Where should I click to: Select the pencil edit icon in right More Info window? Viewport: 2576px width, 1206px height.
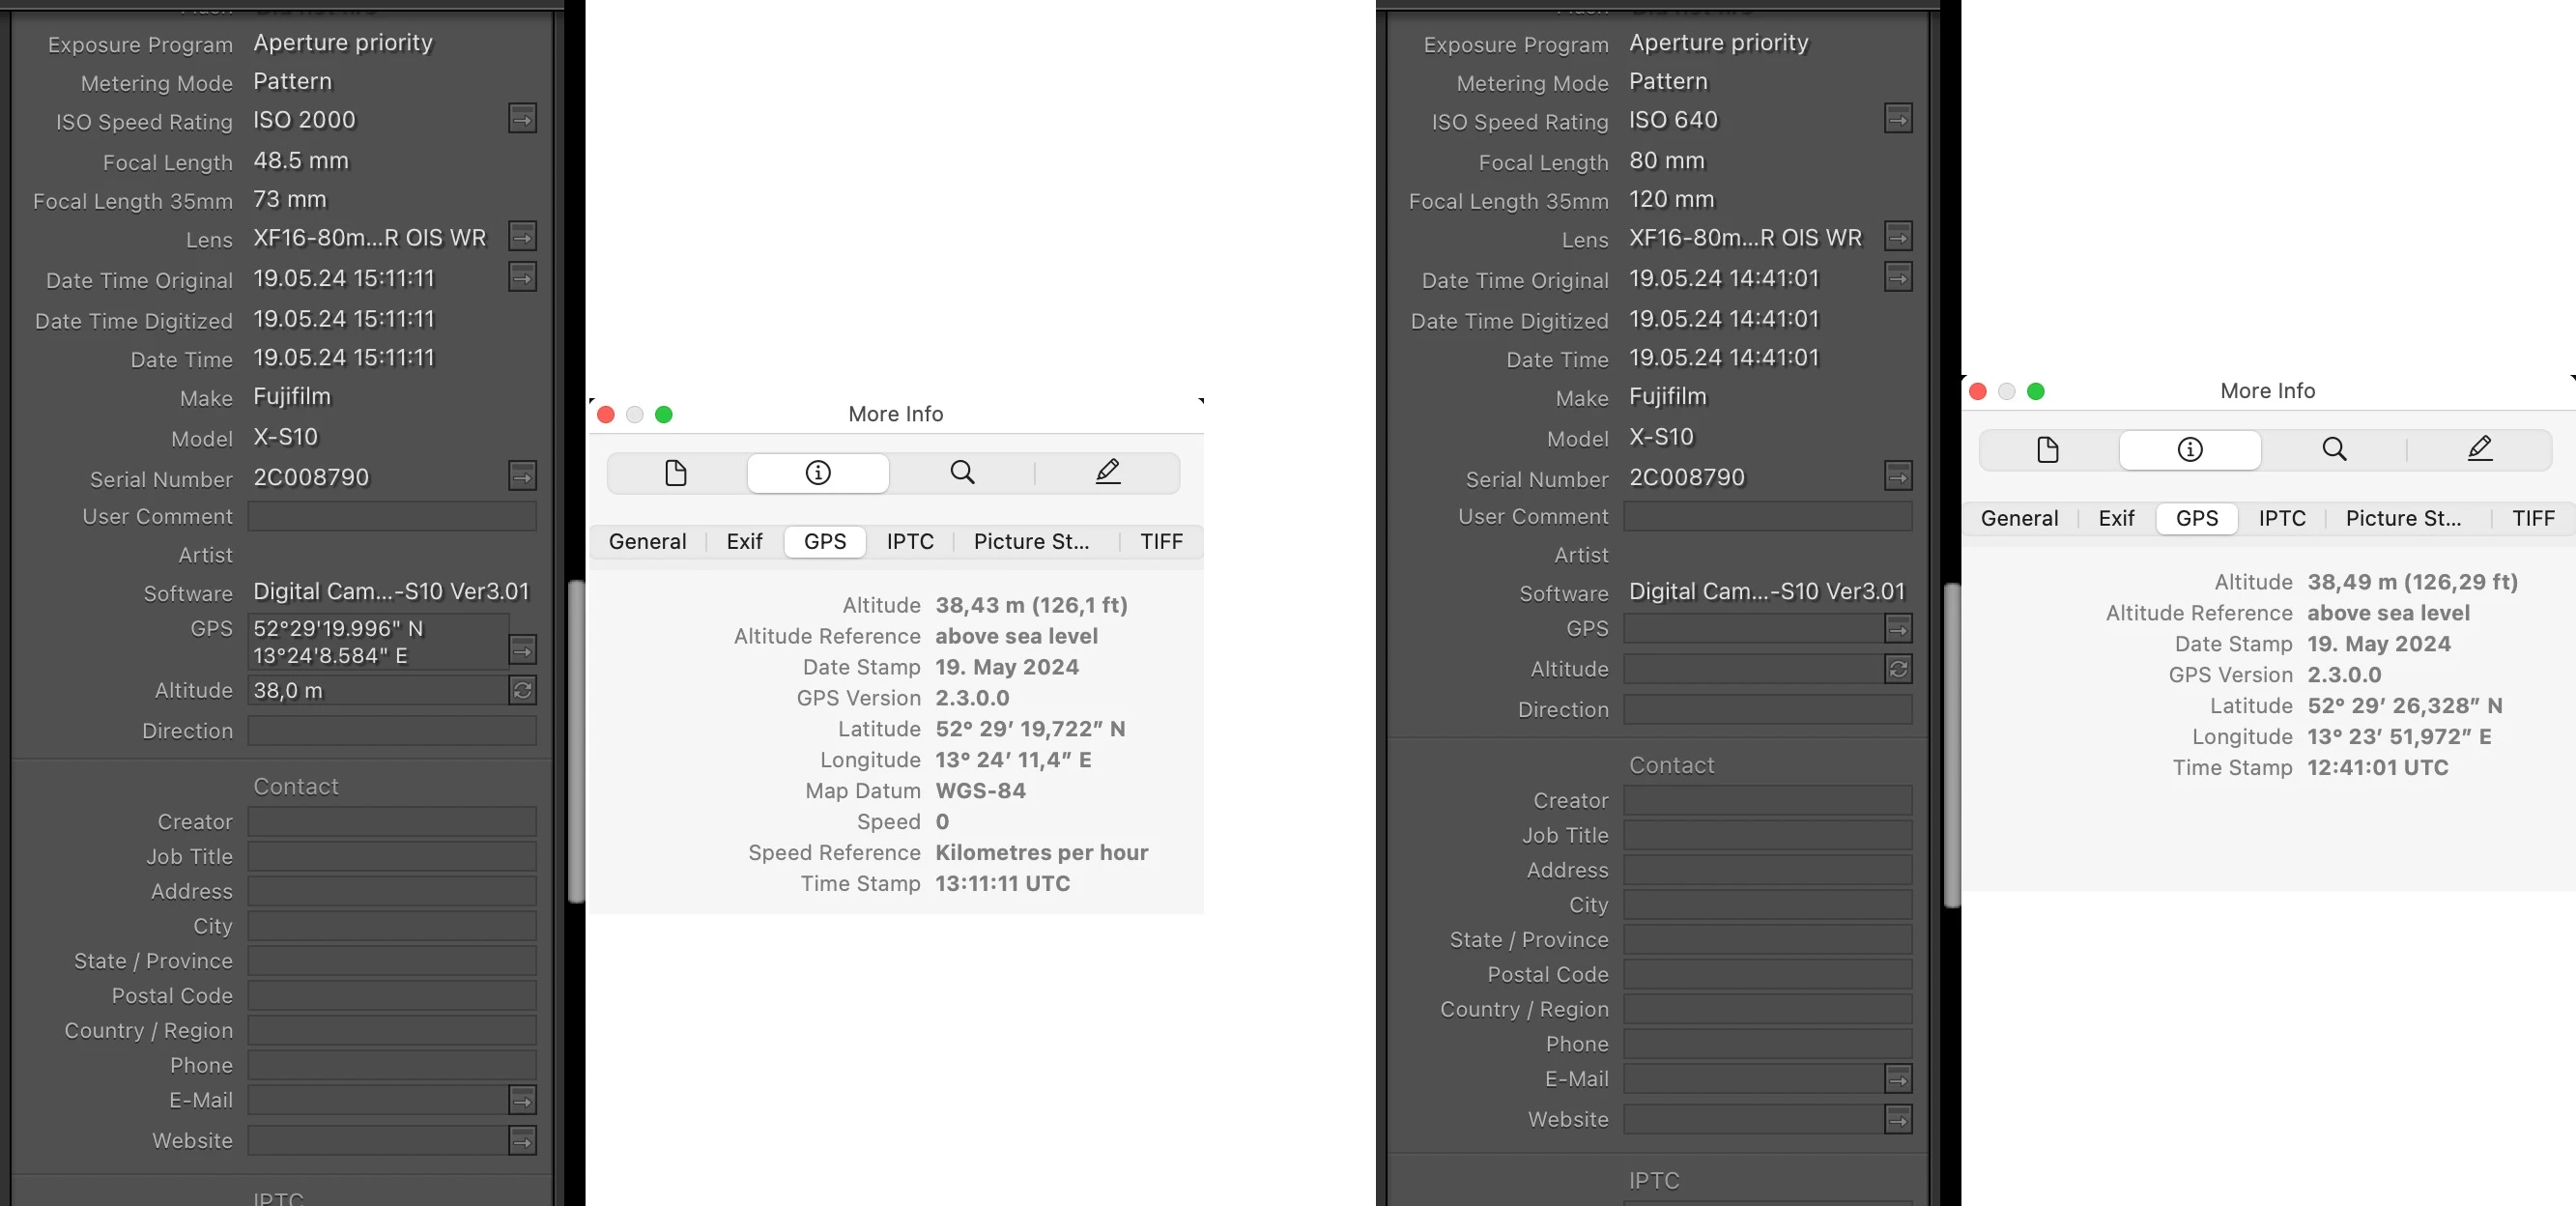2479,449
